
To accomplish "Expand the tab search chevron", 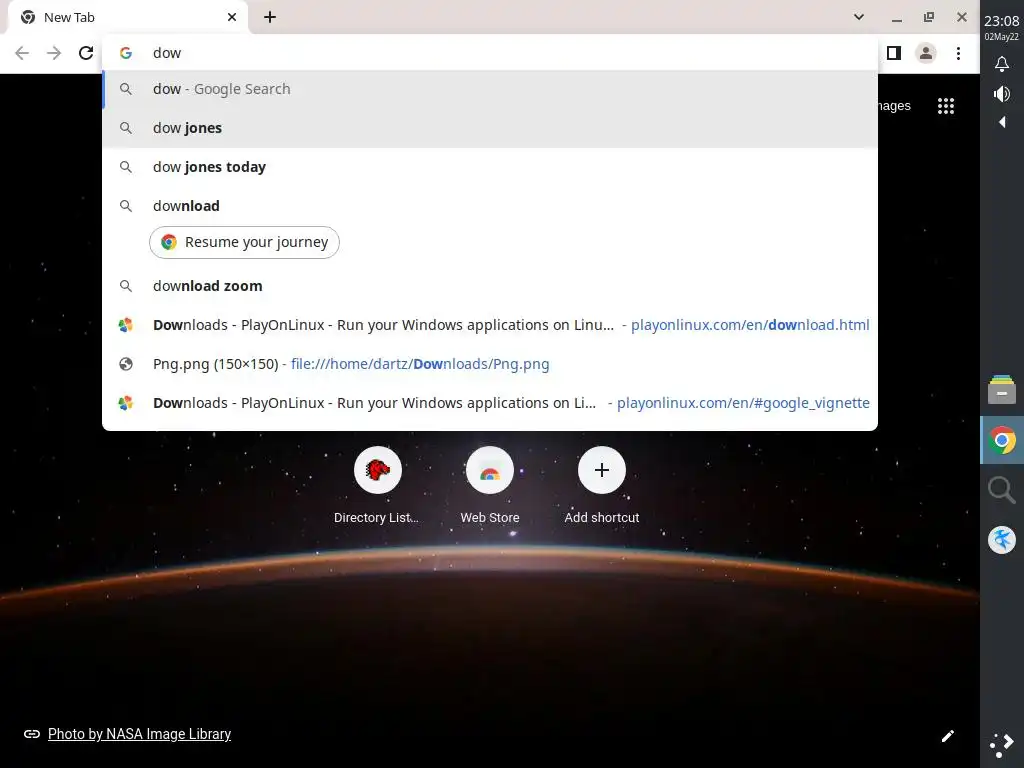I will [859, 17].
